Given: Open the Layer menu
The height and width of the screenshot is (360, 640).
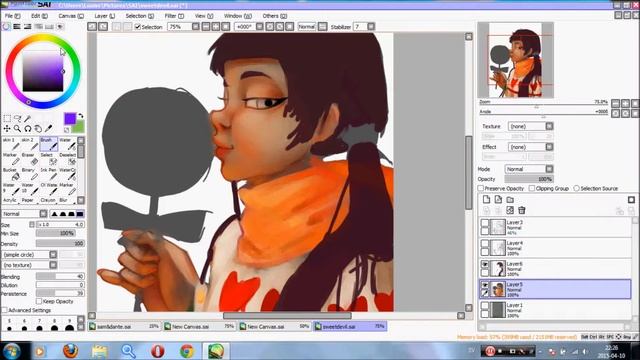Looking at the screenshot, I should pos(104,16).
